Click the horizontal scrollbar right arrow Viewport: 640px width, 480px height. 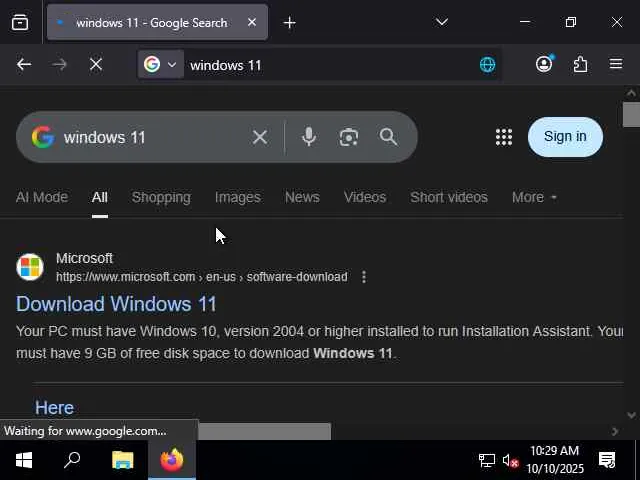click(x=615, y=431)
